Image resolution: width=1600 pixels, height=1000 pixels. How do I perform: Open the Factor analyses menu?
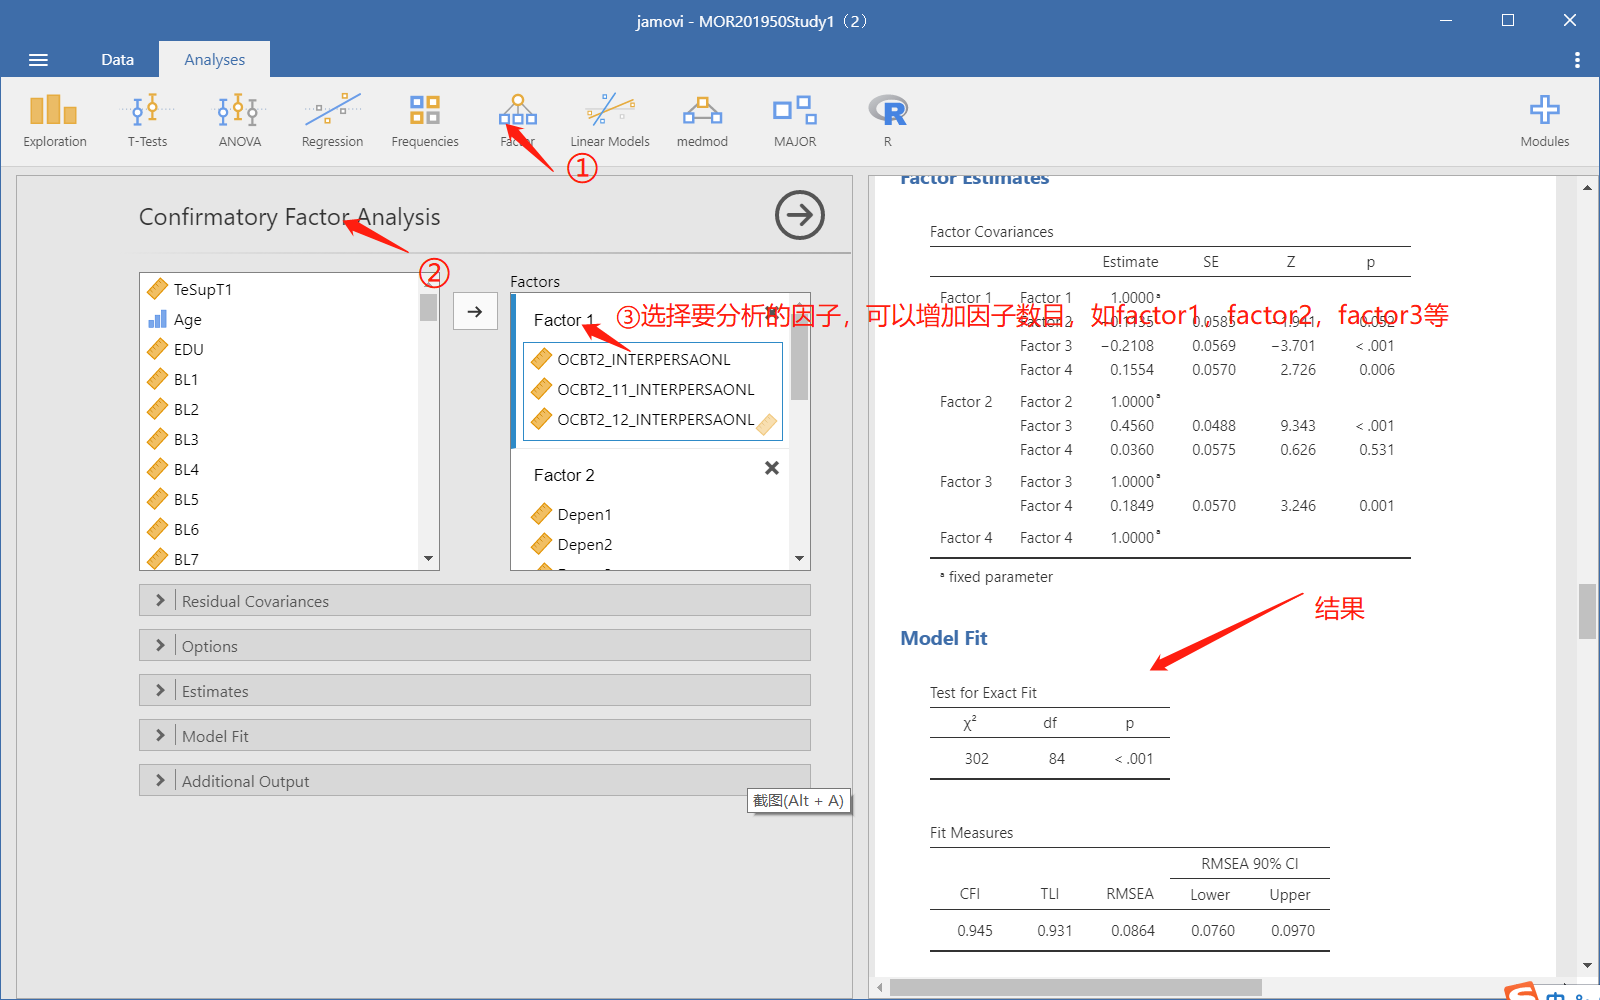click(518, 121)
